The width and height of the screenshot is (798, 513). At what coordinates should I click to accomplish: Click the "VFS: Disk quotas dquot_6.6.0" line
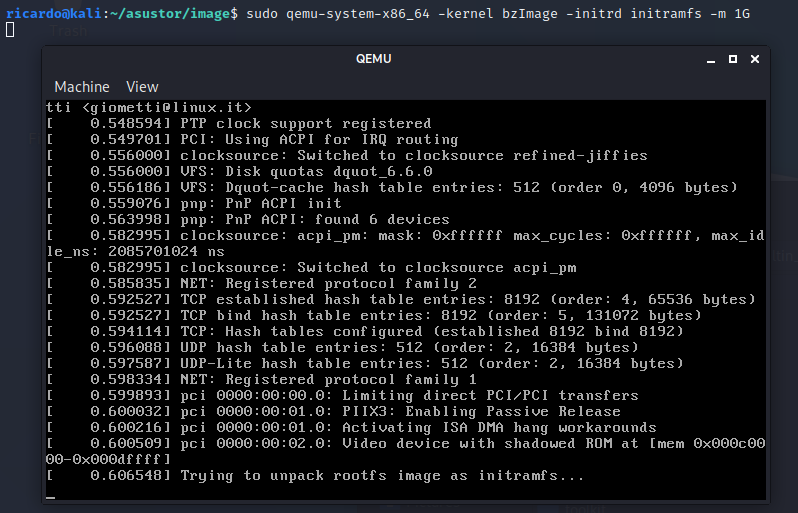(306, 171)
